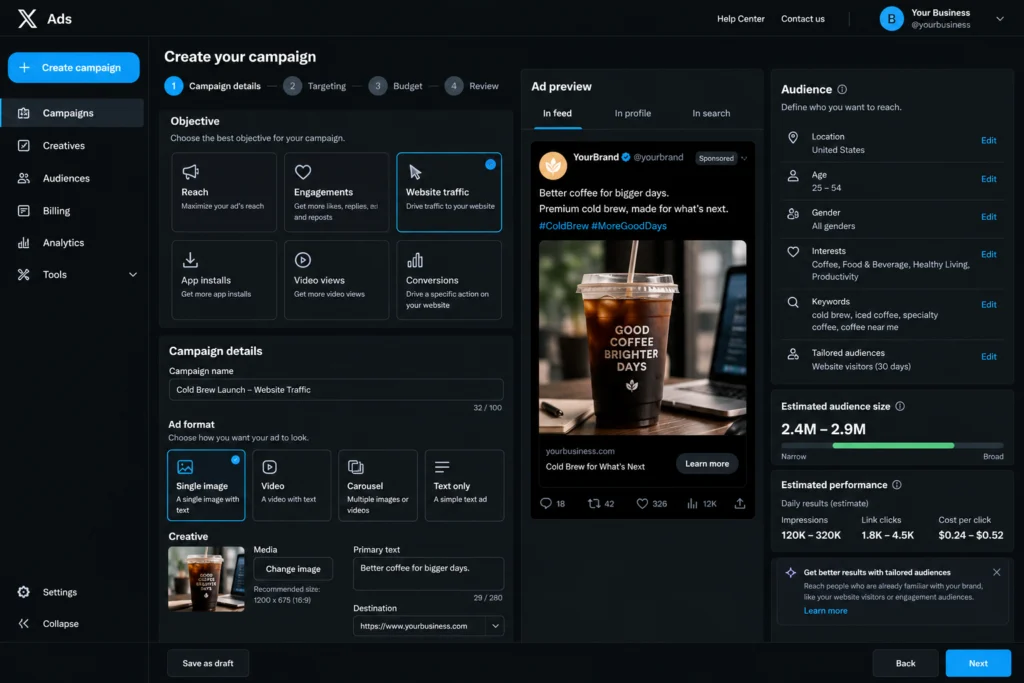Switch to the In profile preview tab
Viewport: 1024px width, 683px height.
pos(632,113)
